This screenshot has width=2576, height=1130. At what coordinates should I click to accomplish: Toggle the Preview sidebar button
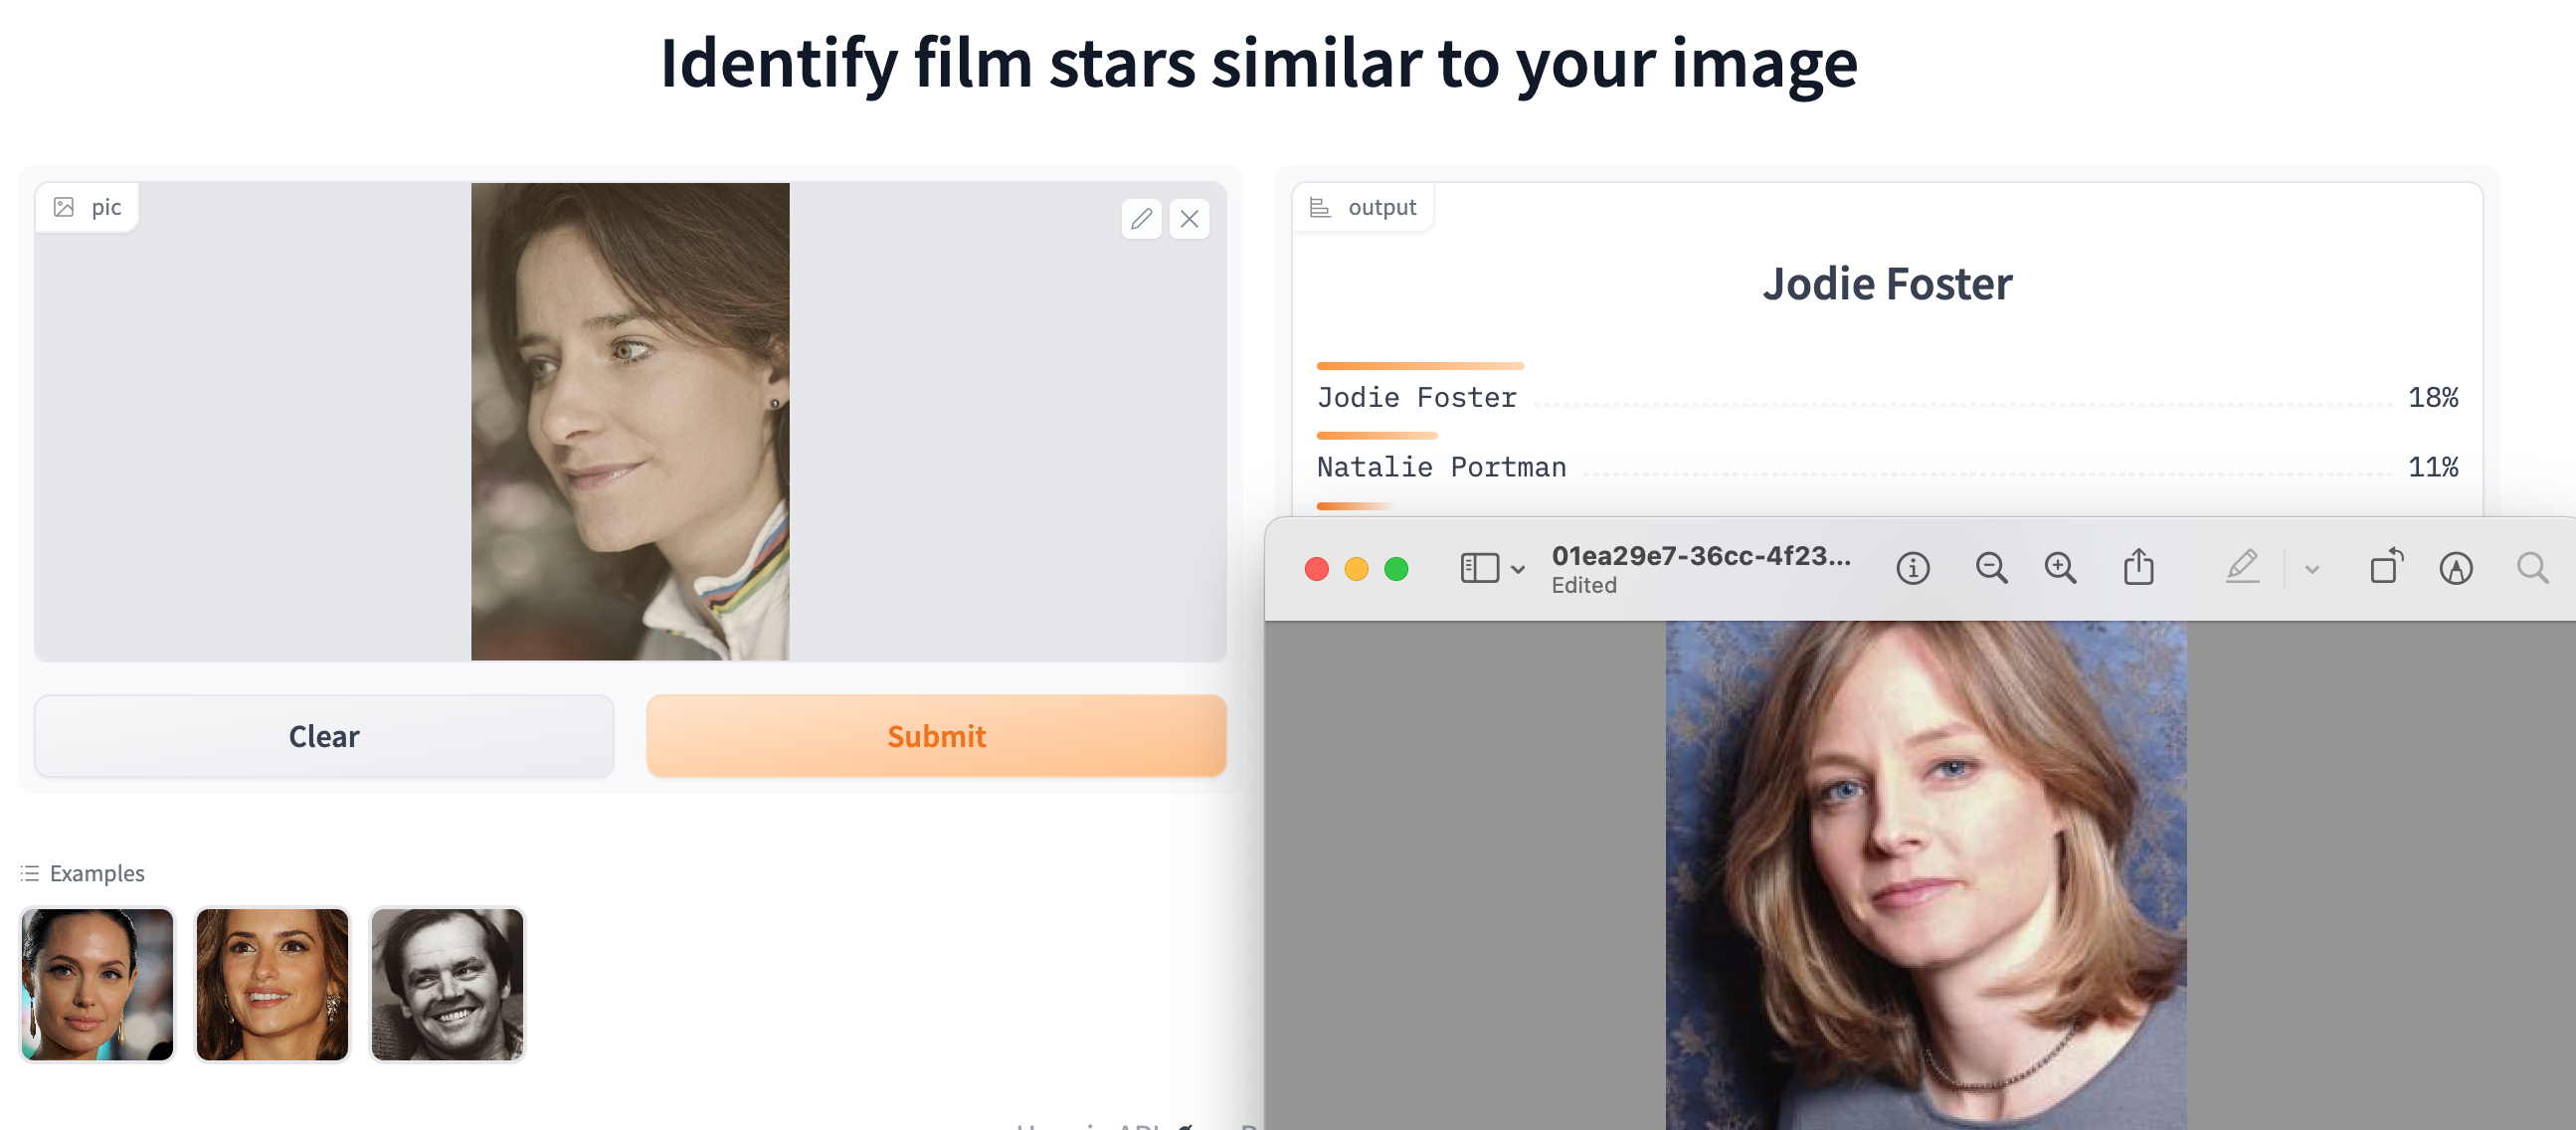click(1480, 568)
